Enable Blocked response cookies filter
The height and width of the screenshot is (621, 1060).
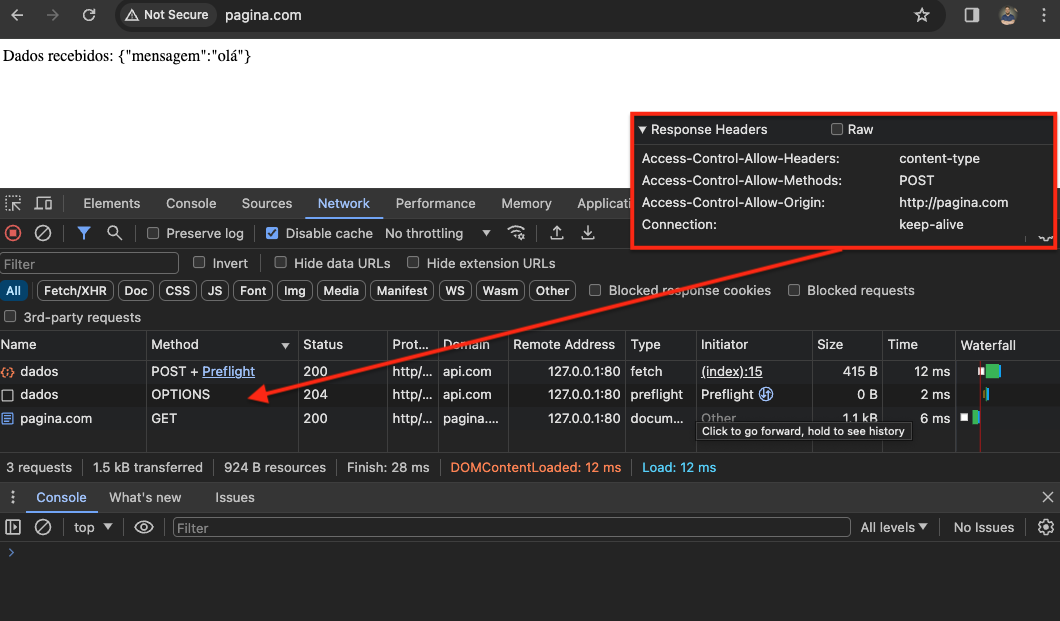point(595,290)
